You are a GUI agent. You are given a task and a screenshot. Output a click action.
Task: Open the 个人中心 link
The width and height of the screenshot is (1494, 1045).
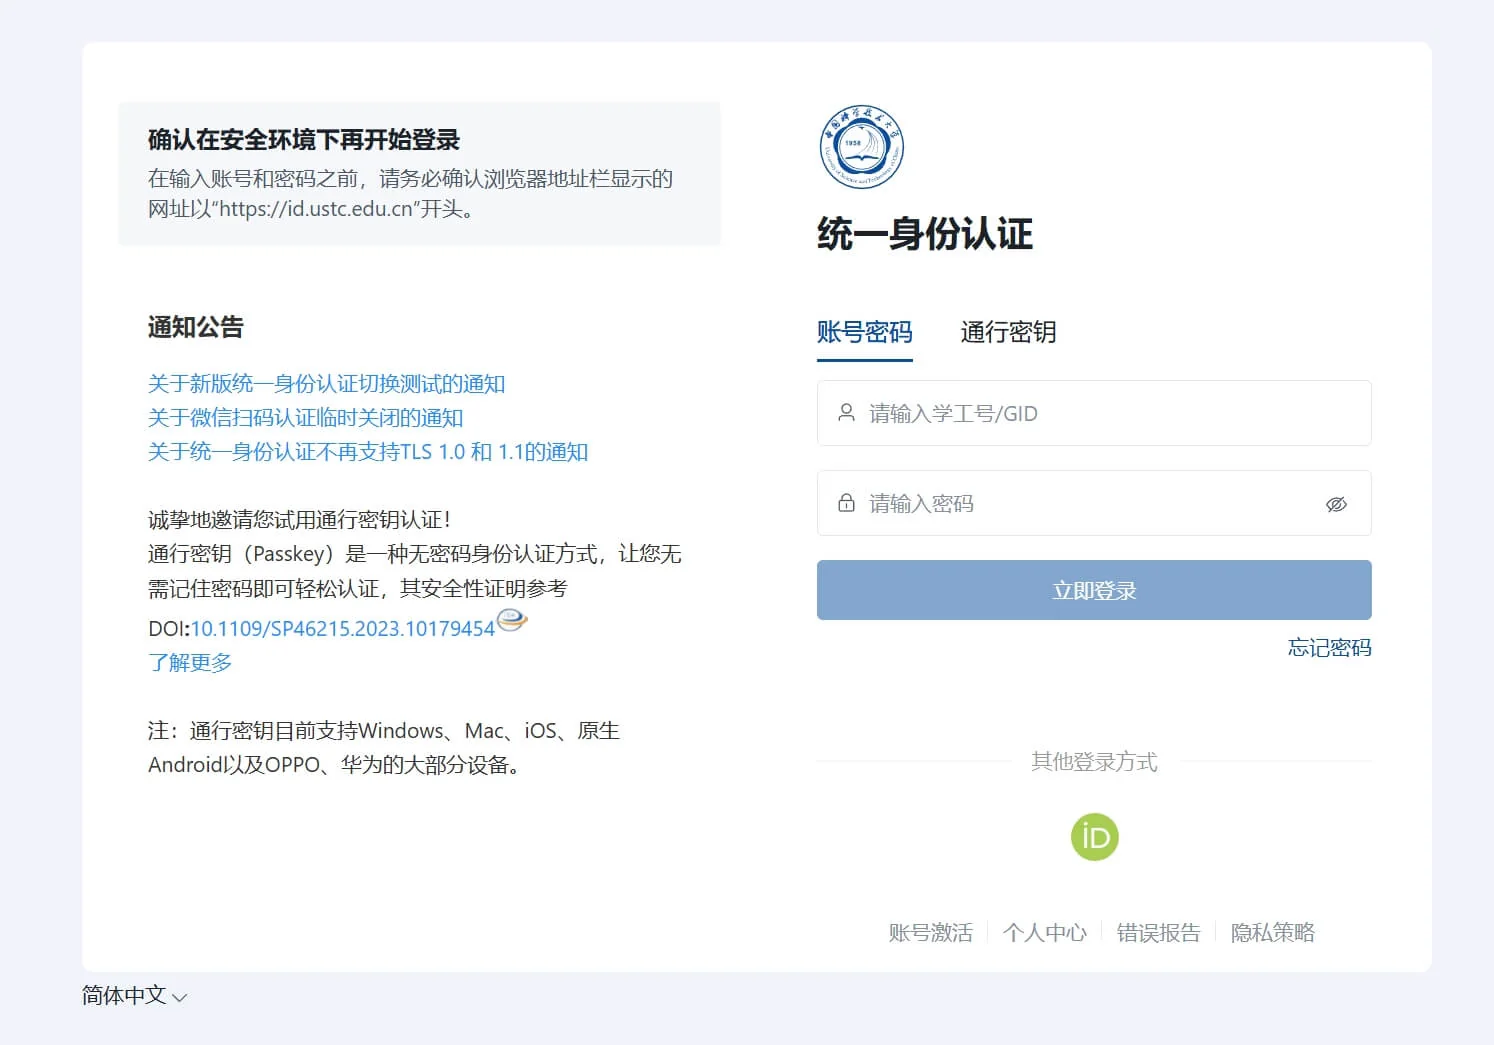1044,933
